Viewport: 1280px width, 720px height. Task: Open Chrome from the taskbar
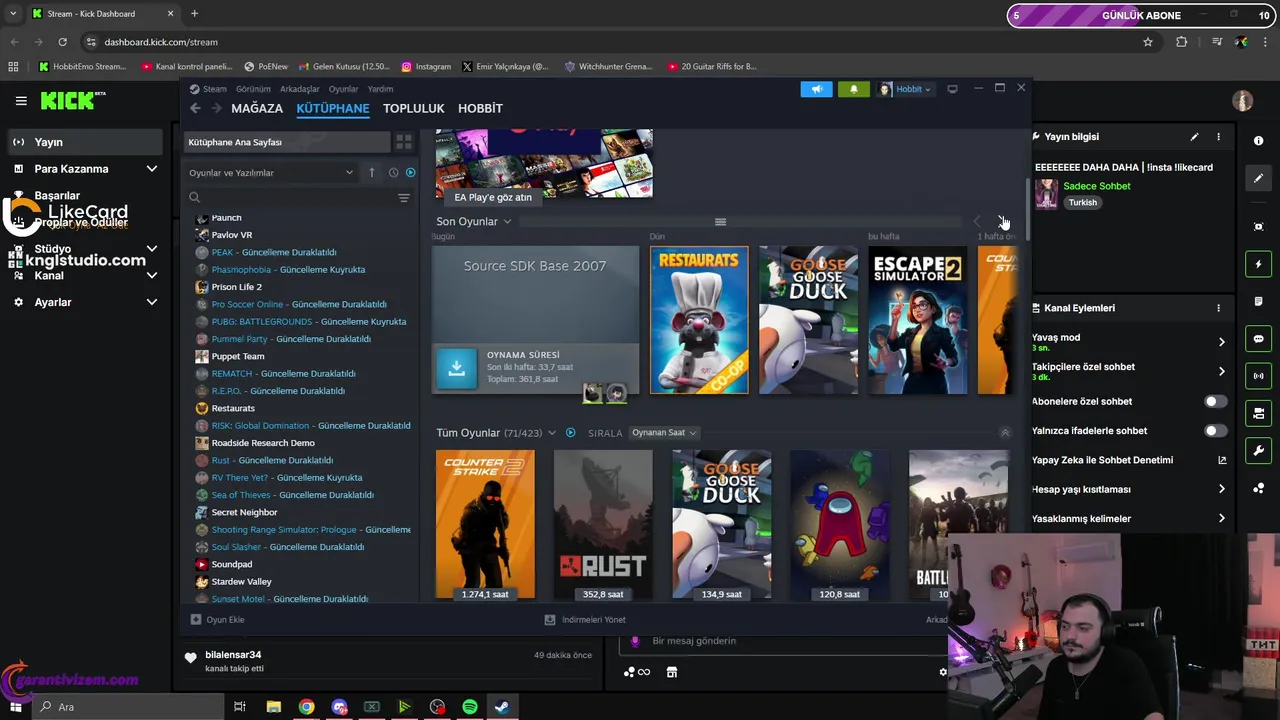(x=306, y=707)
